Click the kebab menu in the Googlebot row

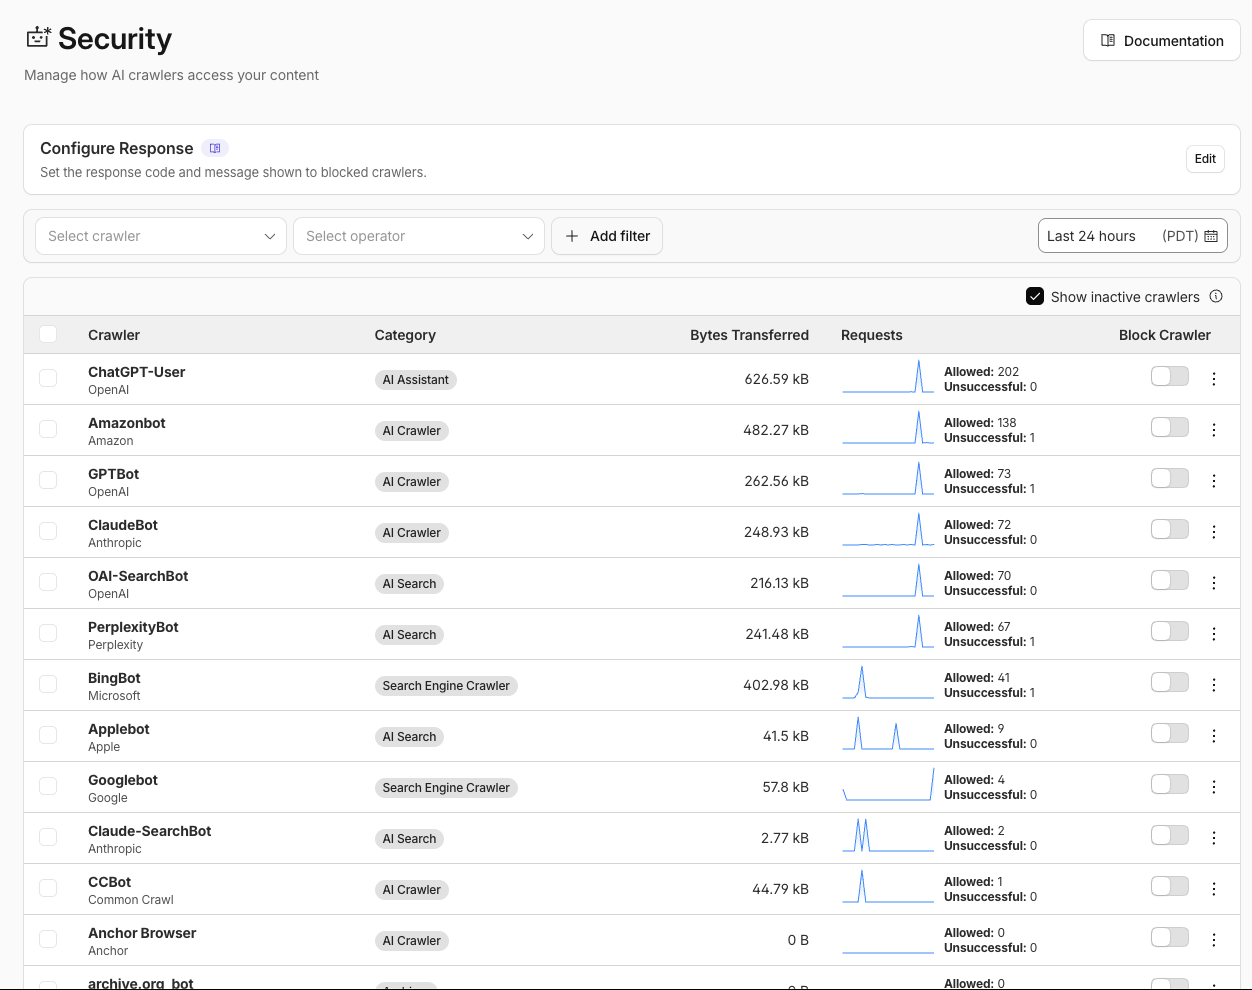pyautogui.click(x=1214, y=787)
